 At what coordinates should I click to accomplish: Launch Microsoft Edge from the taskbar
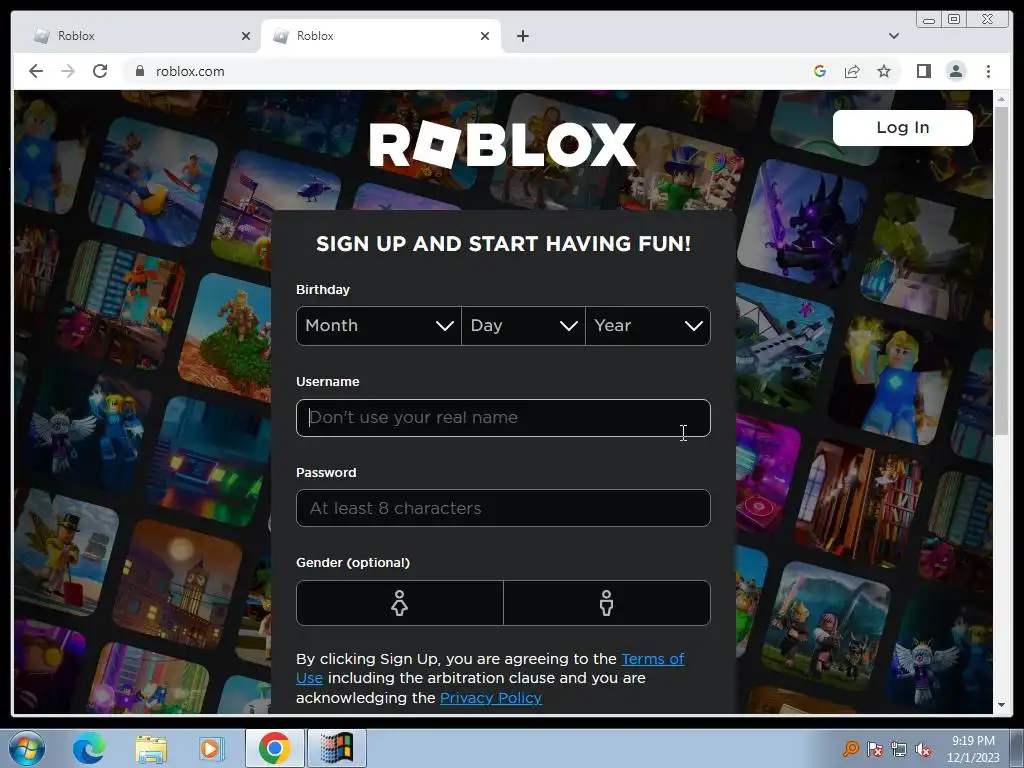[x=88, y=748]
